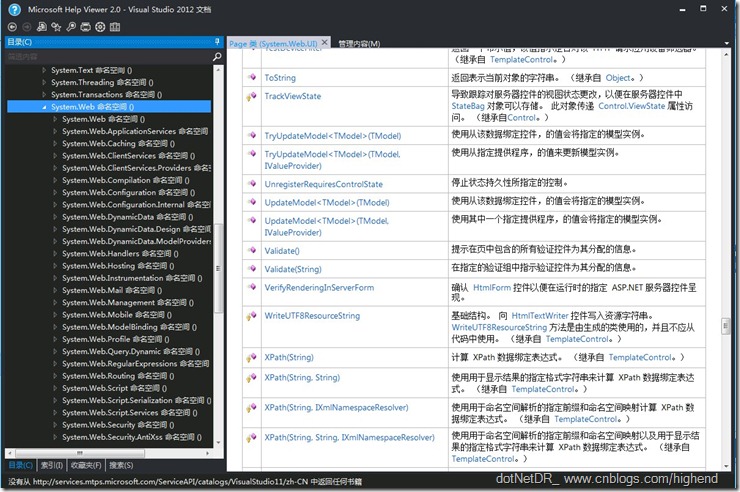Click the method icon beside WriteUTF8ResourceString
Screen dimensions: 740x492
(x=252, y=316)
